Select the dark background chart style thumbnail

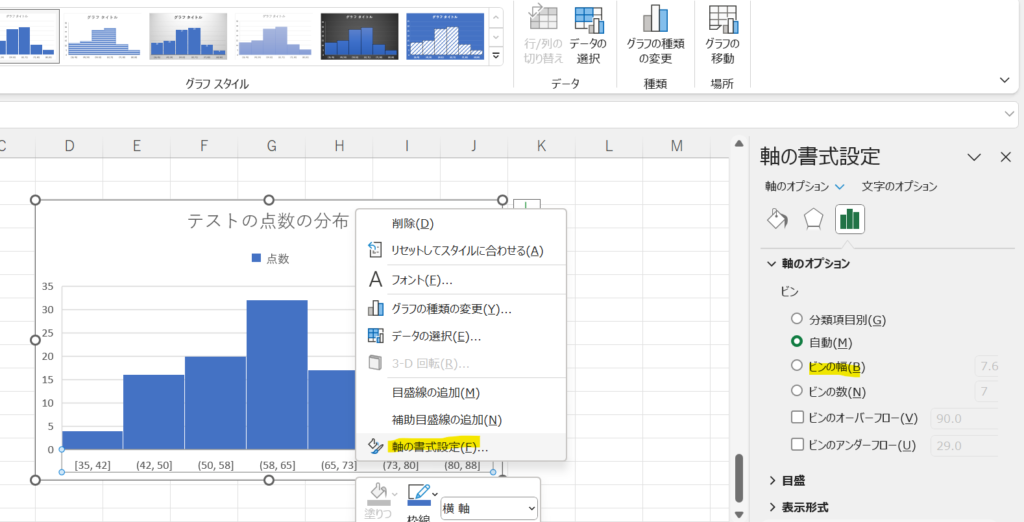[359, 37]
